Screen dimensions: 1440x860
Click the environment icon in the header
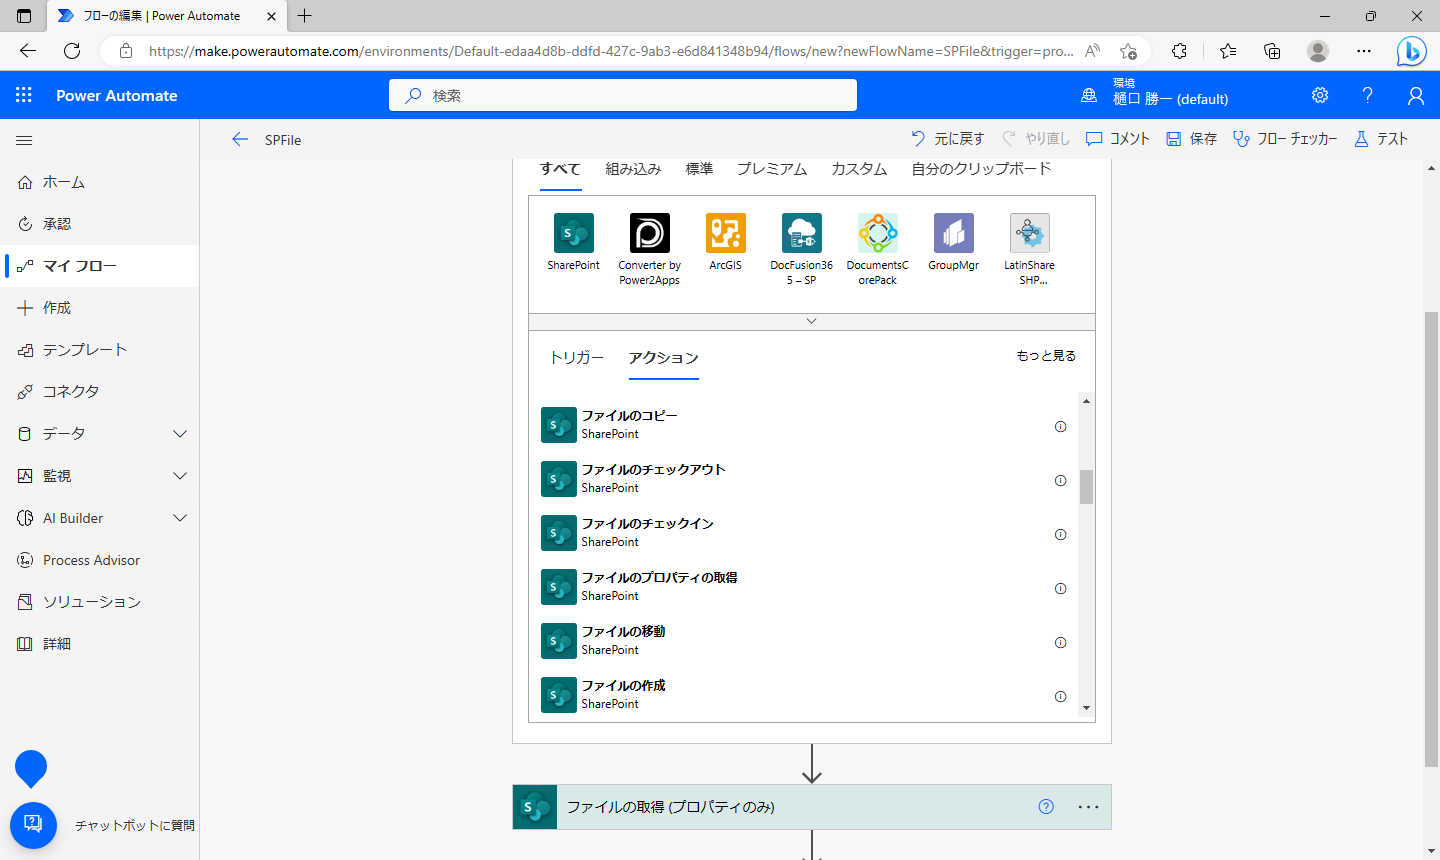click(1089, 95)
